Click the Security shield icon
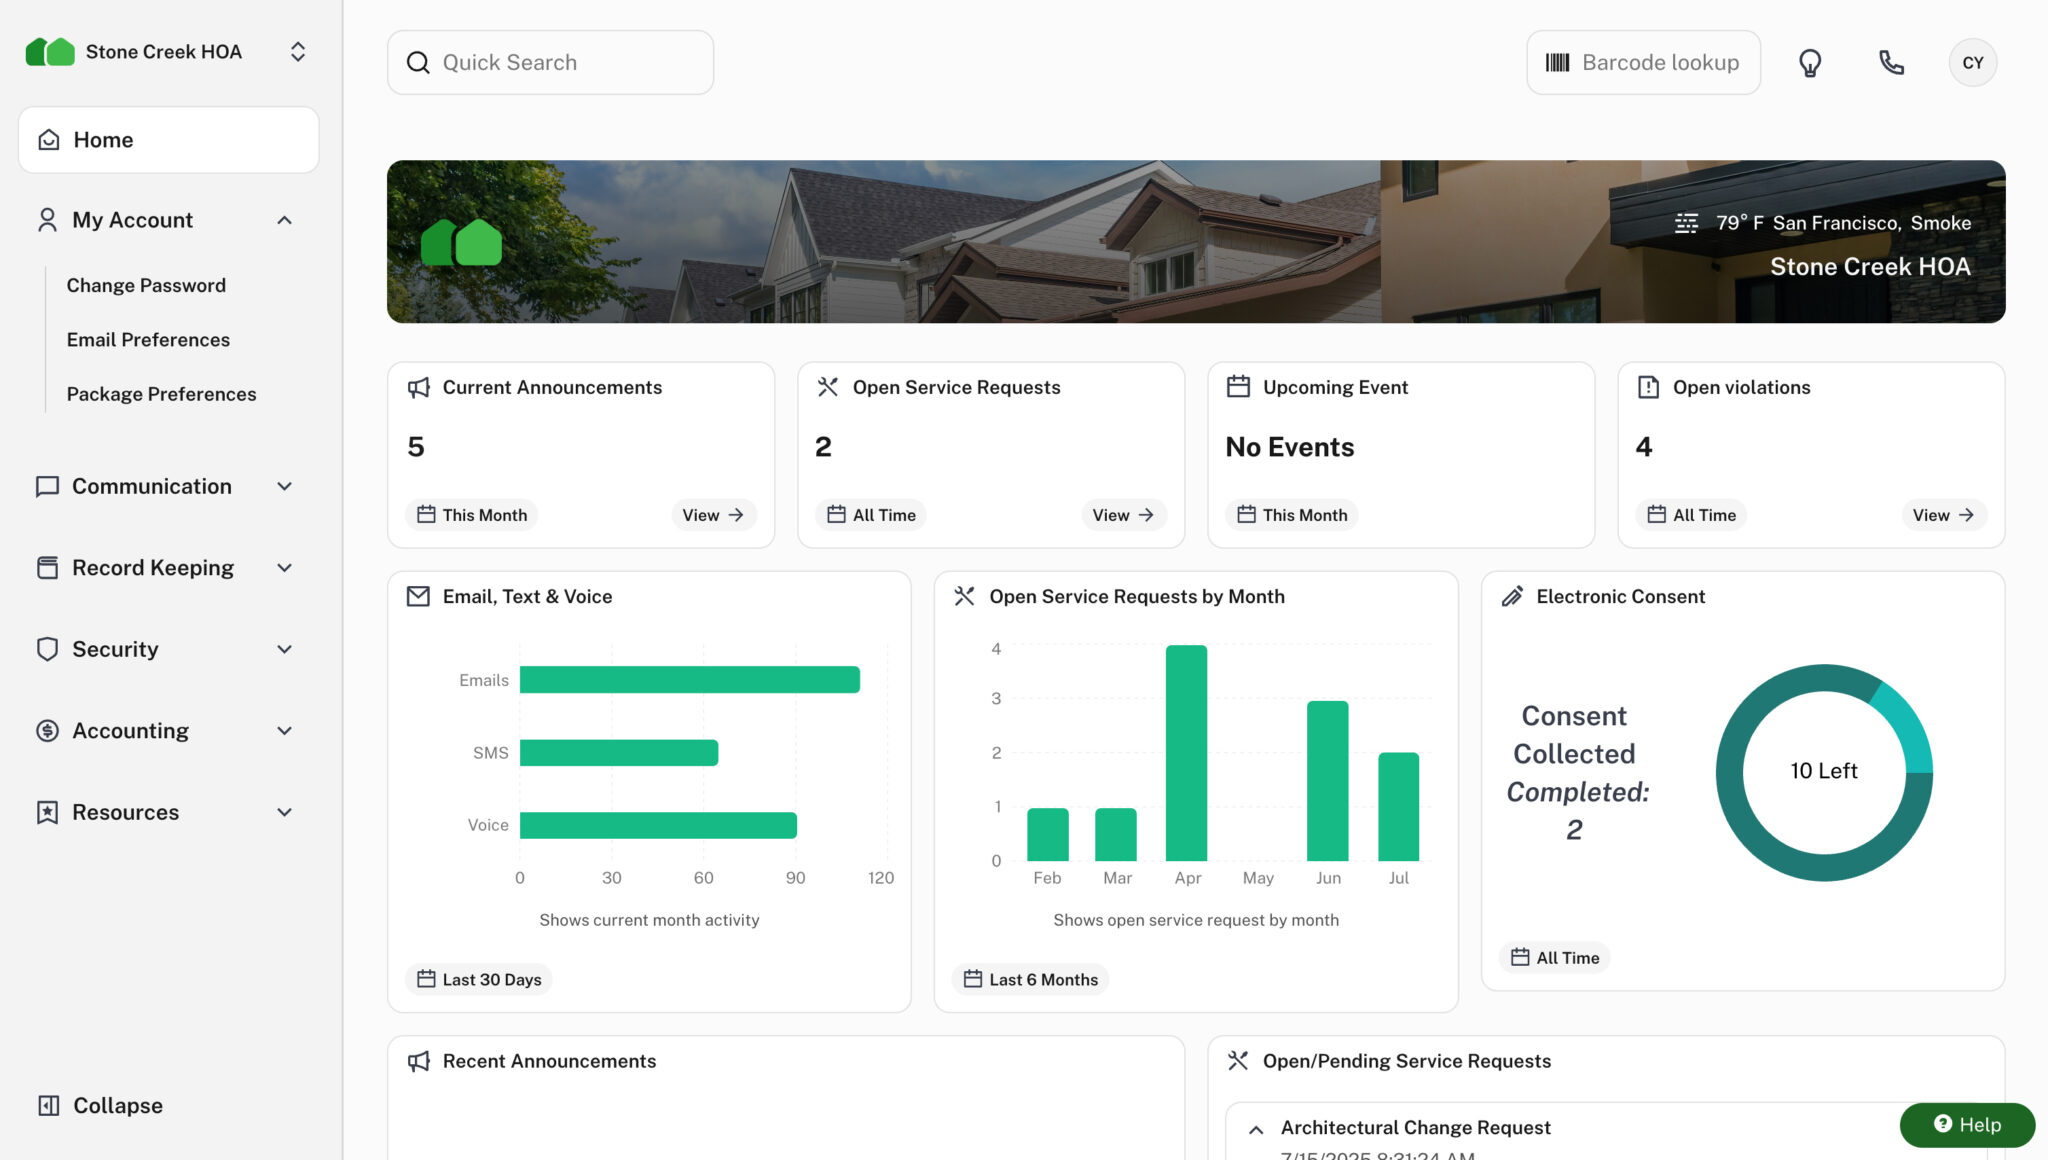Viewport: 2048px width, 1160px height. [x=46, y=648]
